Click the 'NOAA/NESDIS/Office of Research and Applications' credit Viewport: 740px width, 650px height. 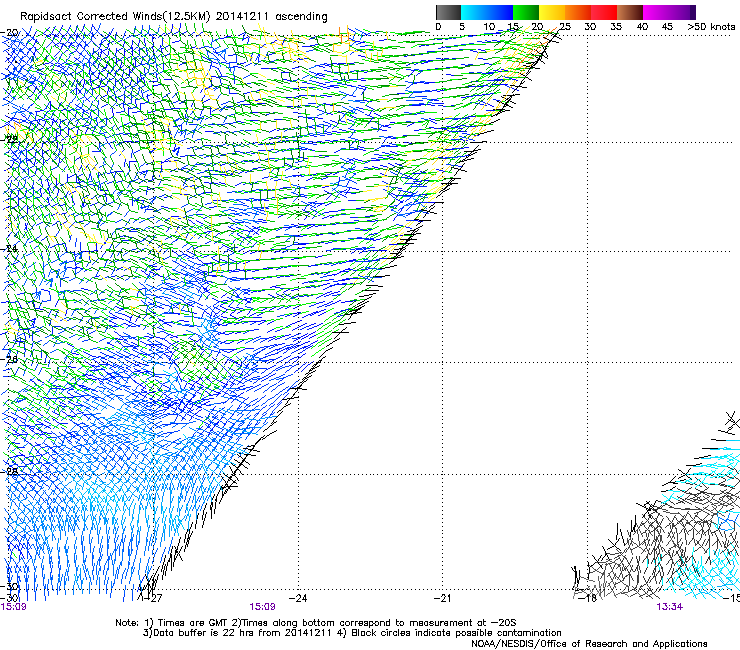tap(589, 644)
